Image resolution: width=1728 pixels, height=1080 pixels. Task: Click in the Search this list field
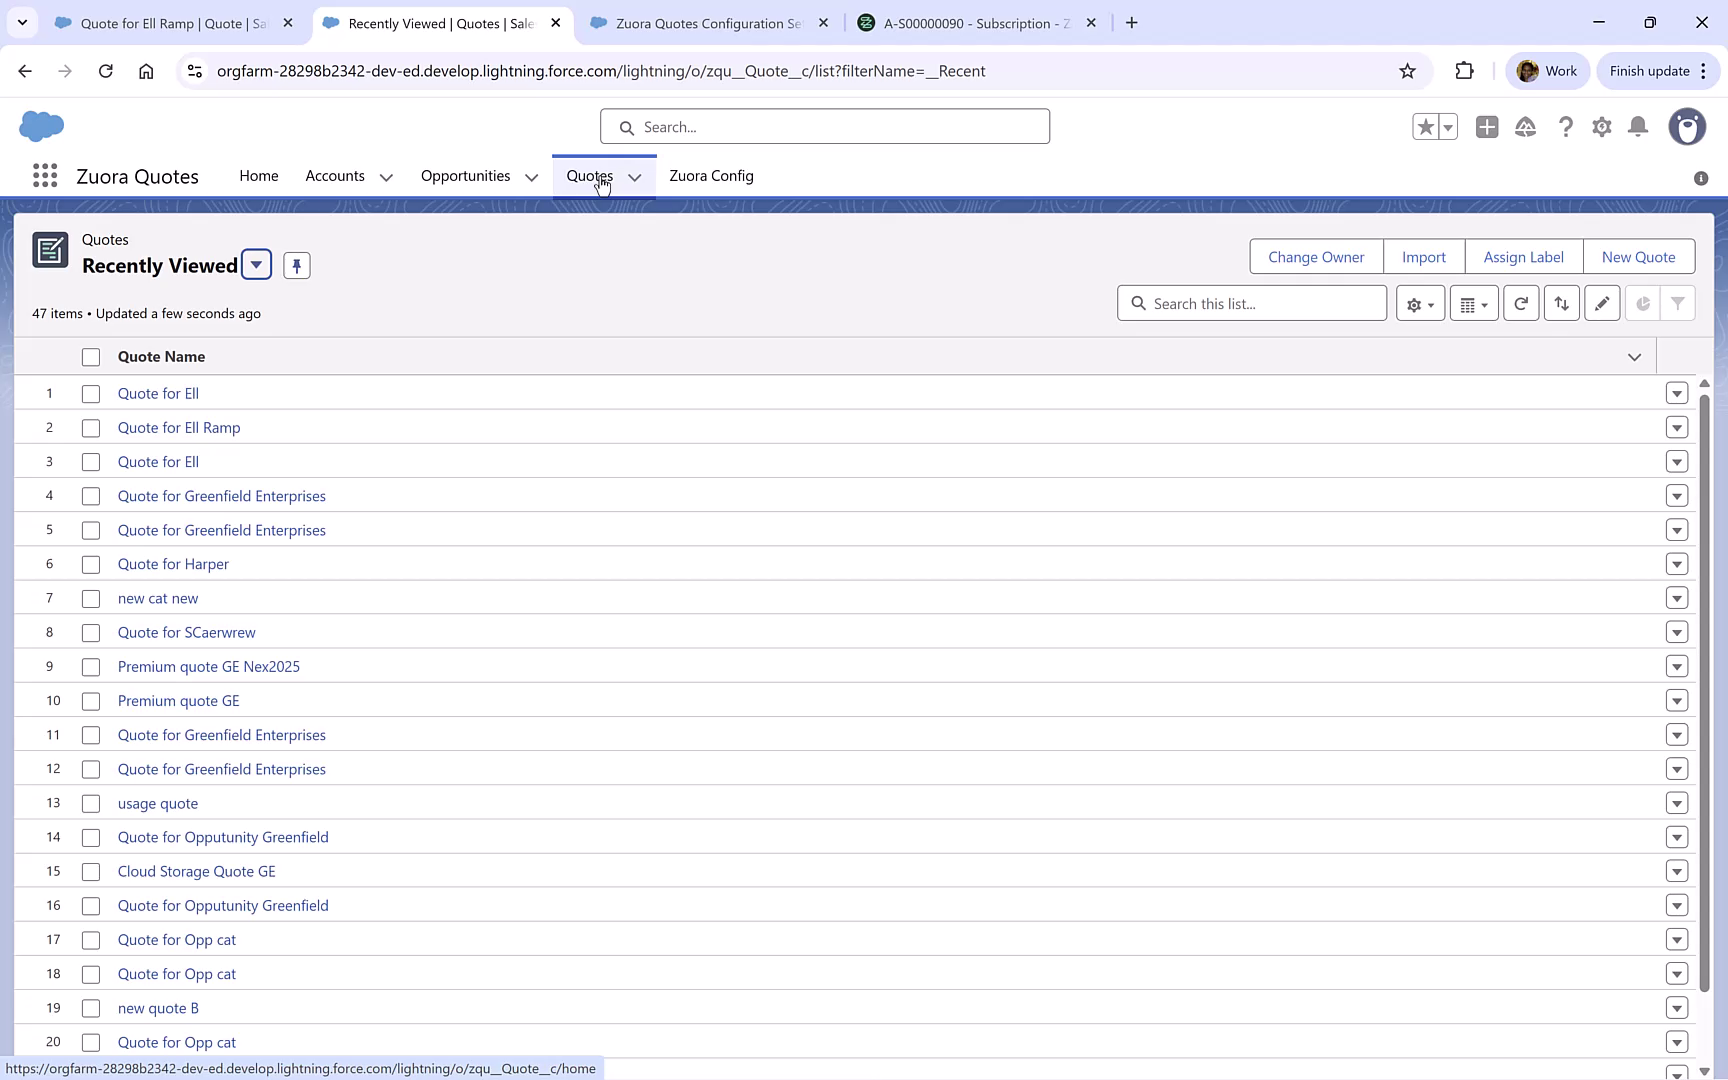point(1251,303)
